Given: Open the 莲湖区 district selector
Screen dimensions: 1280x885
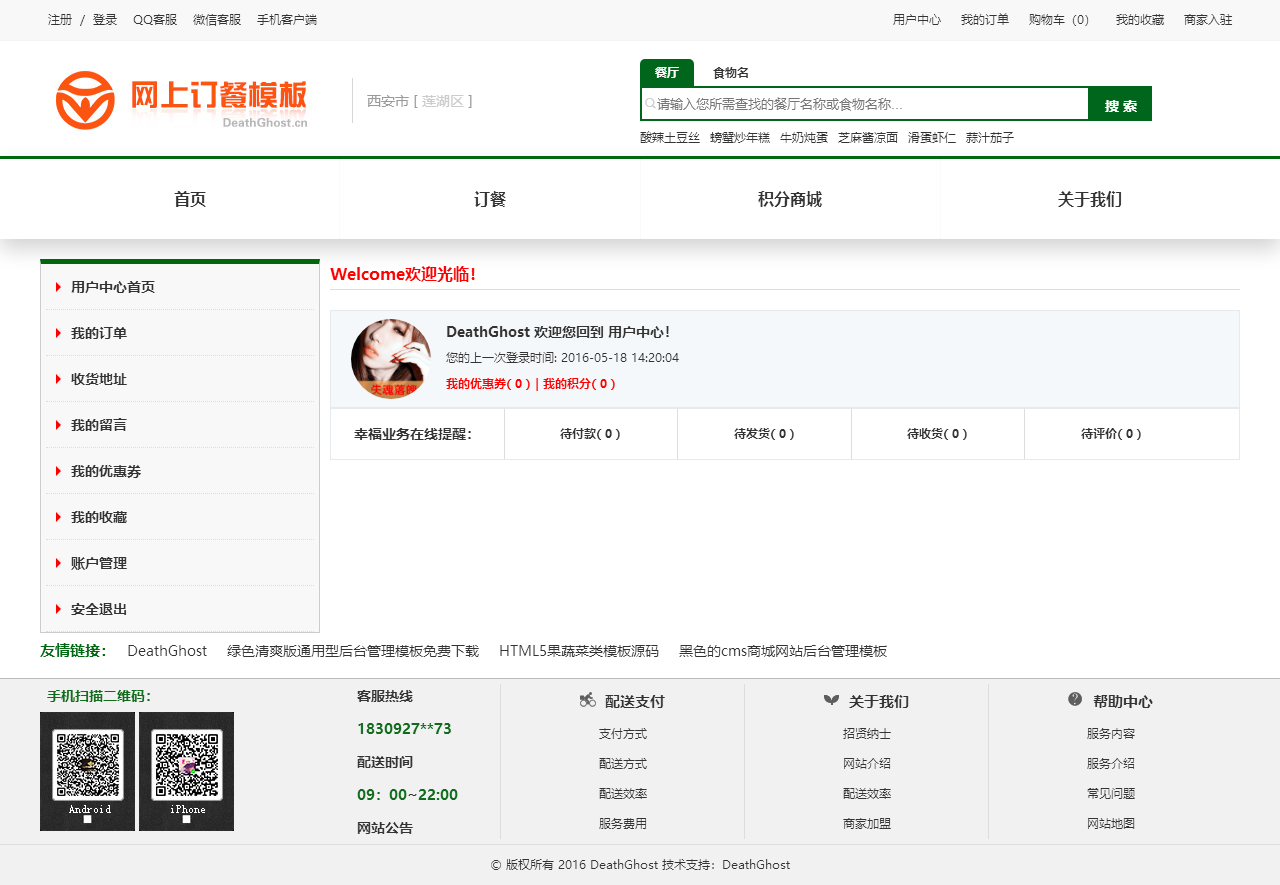Looking at the screenshot, I should pos(441,101).
